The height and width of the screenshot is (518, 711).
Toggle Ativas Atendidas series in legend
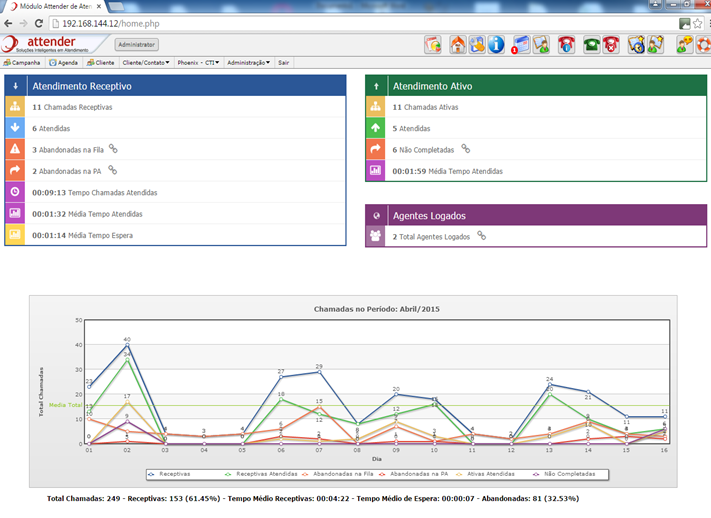[485, 474]
